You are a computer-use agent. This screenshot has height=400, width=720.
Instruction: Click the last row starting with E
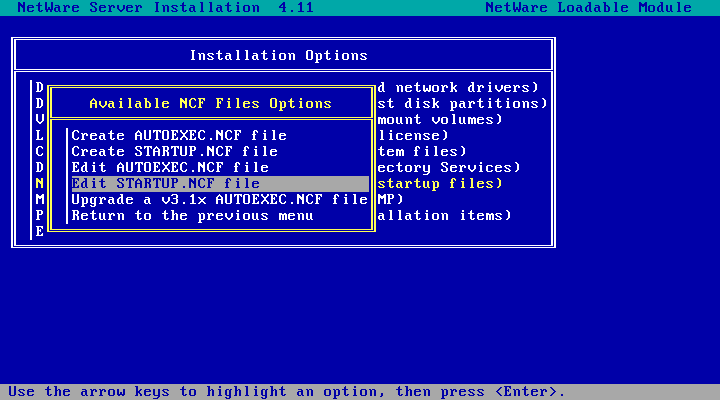tap(39, 232)
